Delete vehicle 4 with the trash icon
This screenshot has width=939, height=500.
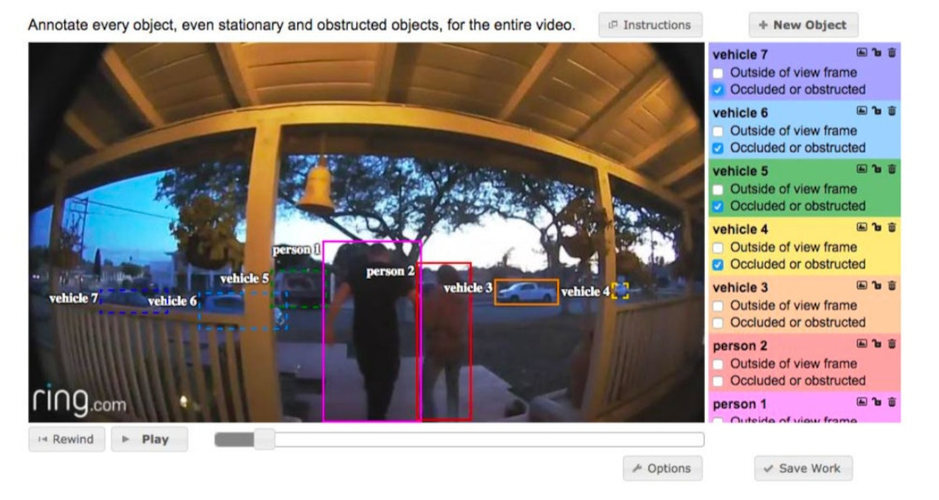[892, 228]
